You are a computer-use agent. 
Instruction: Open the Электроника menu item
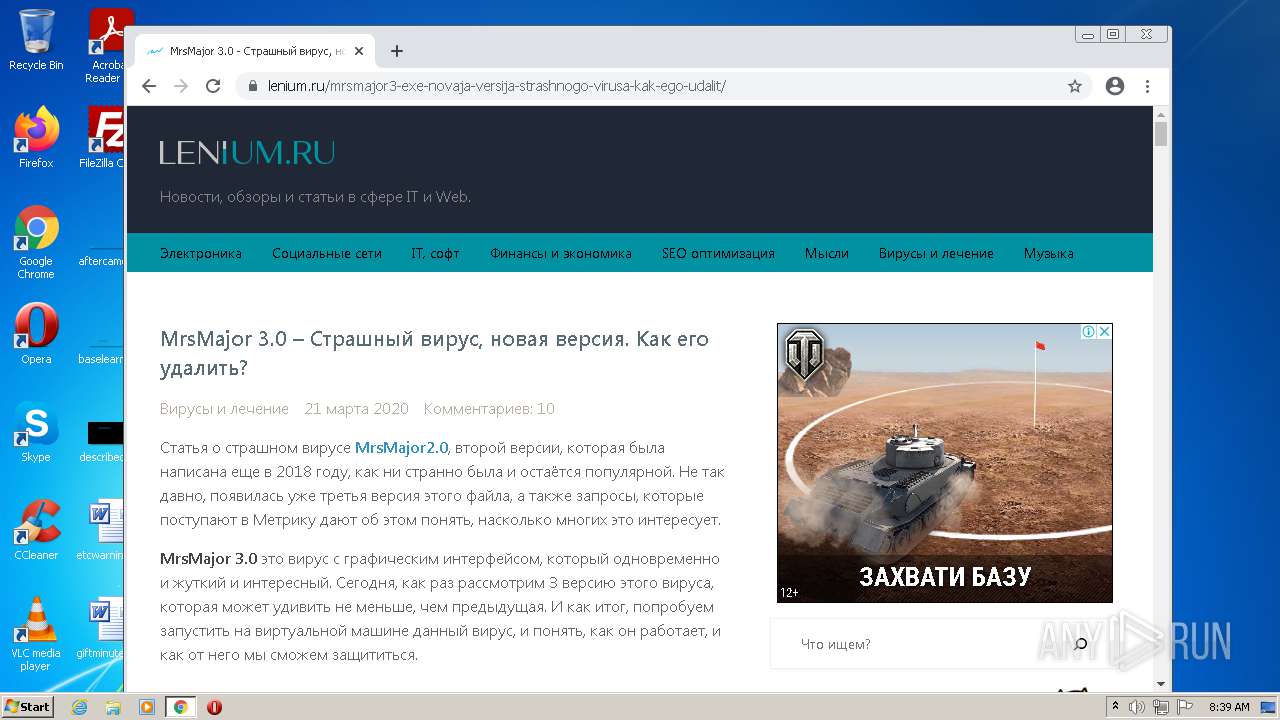point(201,253)
